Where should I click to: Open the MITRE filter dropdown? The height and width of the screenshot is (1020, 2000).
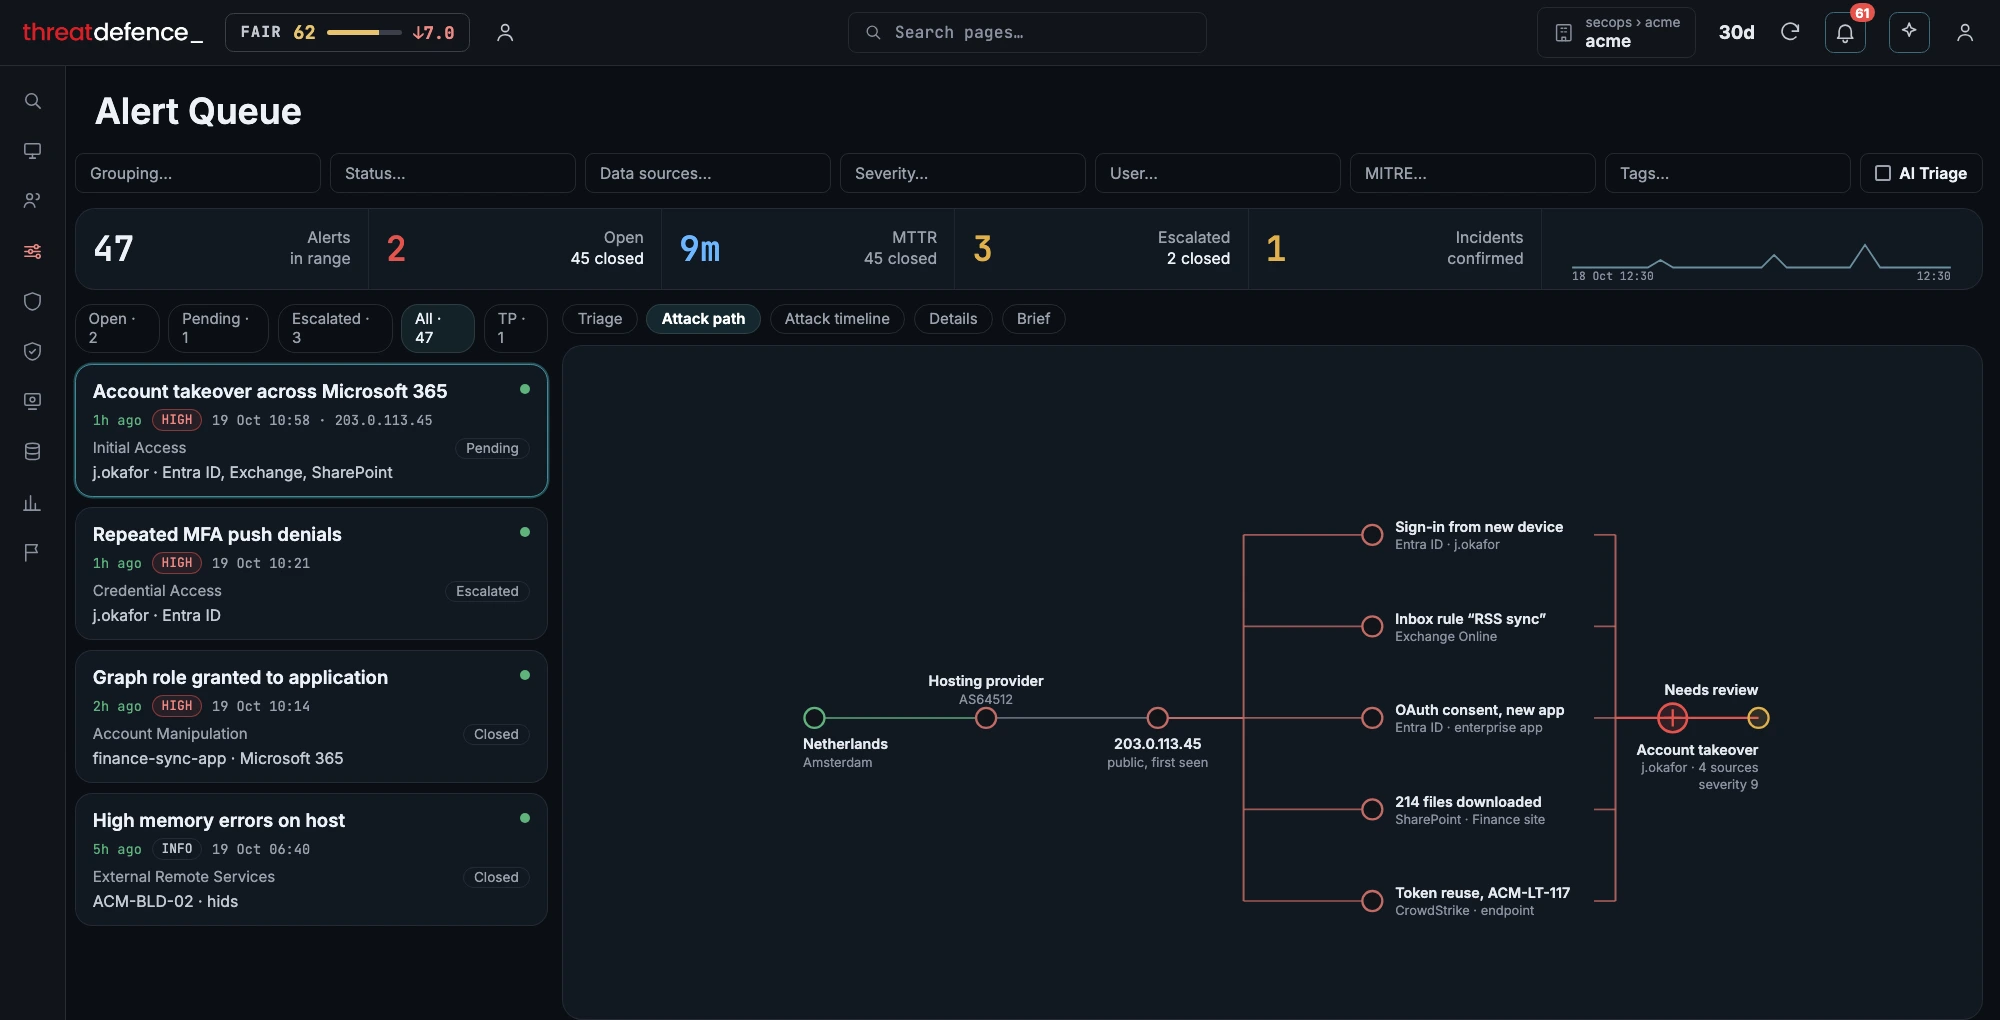1473,173
